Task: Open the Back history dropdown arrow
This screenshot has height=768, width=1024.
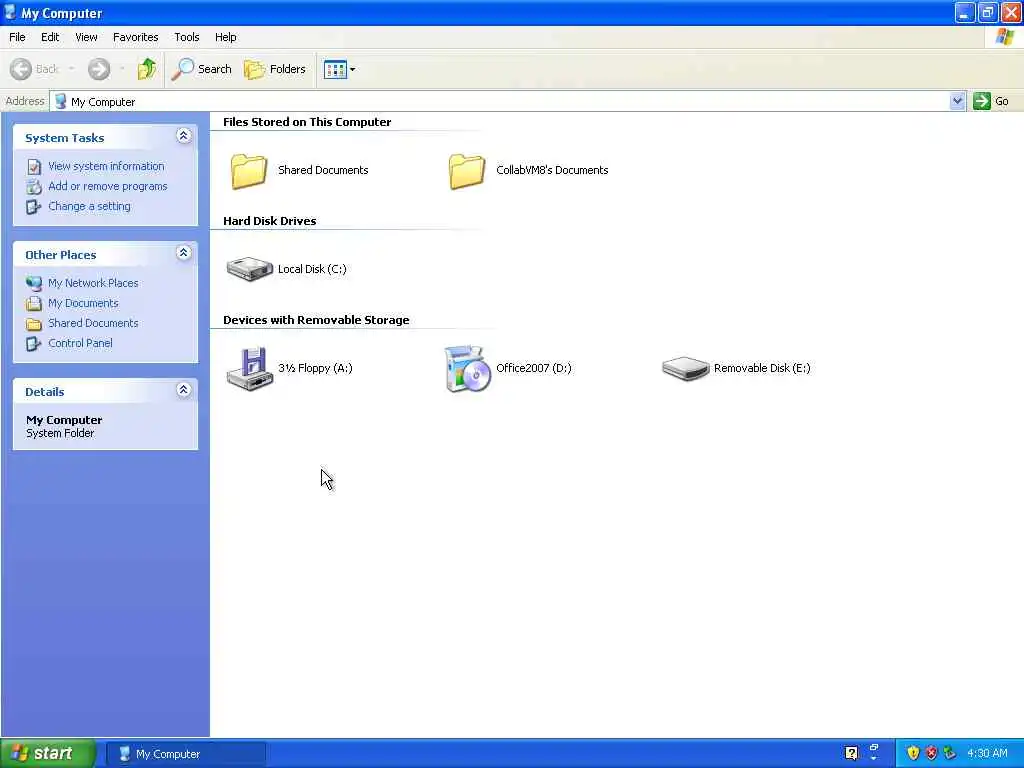Action: 71,69
